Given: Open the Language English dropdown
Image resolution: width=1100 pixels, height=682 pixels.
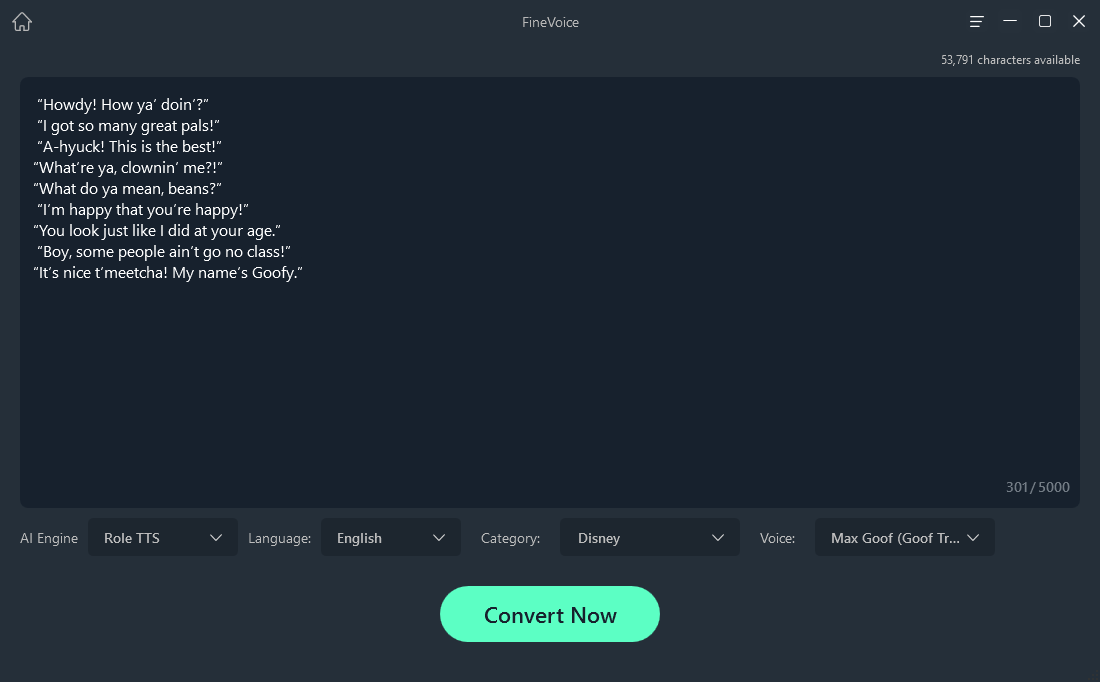Looking at the screenshot, I should [391, 537].
